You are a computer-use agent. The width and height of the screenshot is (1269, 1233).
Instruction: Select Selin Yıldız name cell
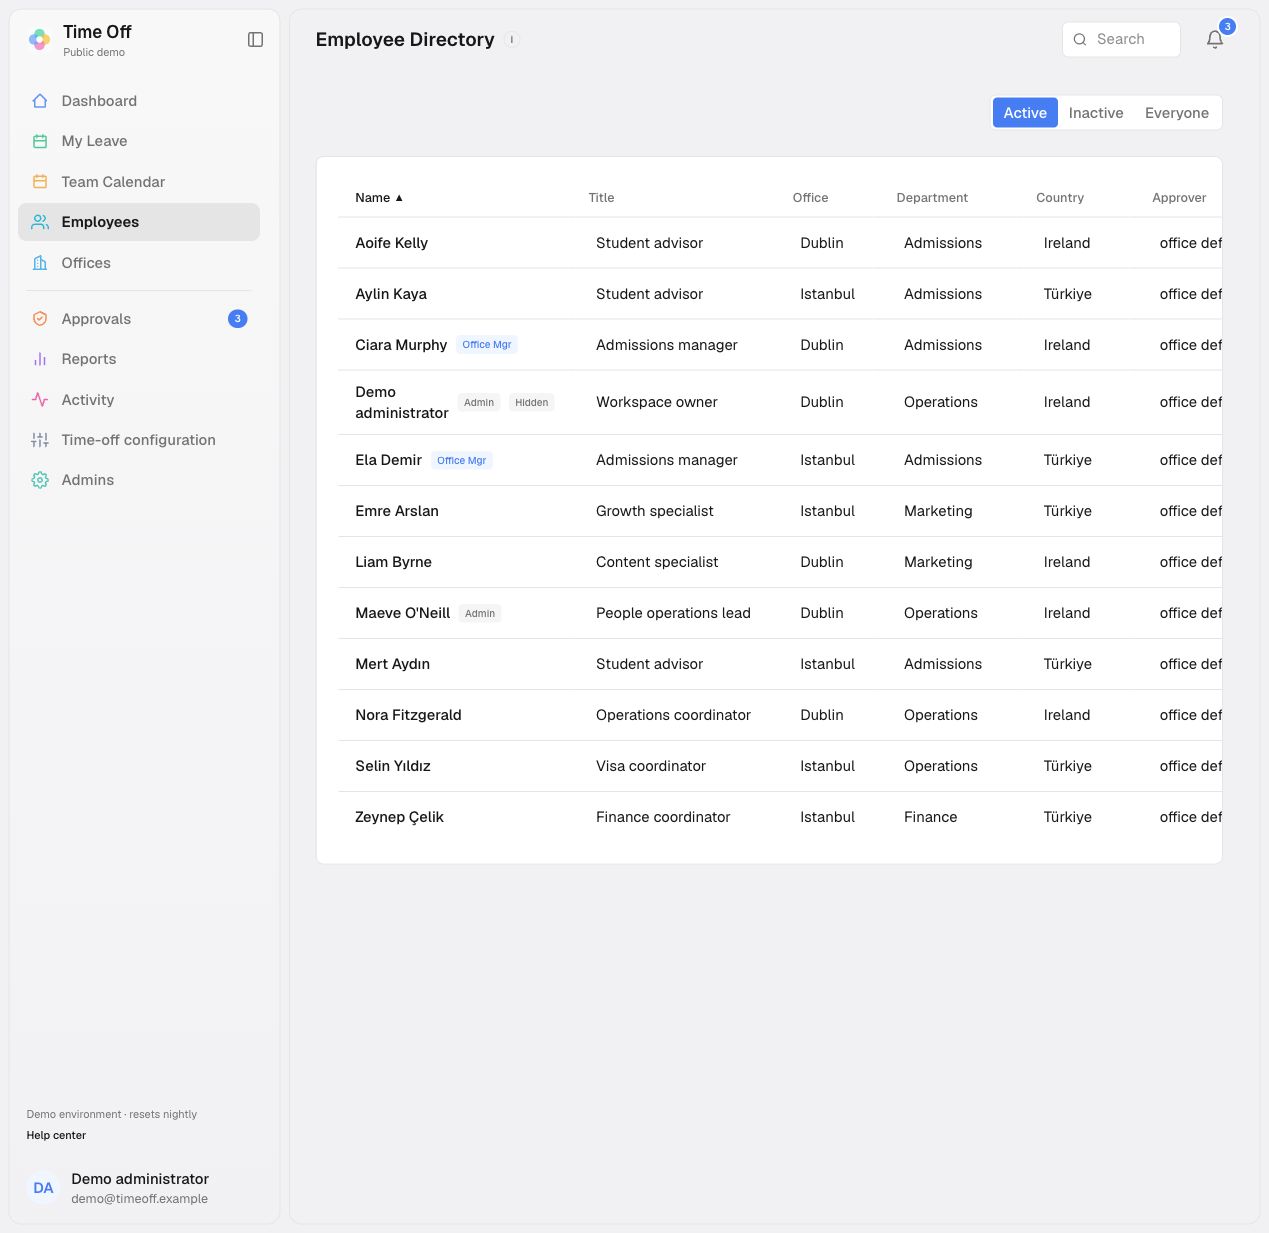pos(393,766)
